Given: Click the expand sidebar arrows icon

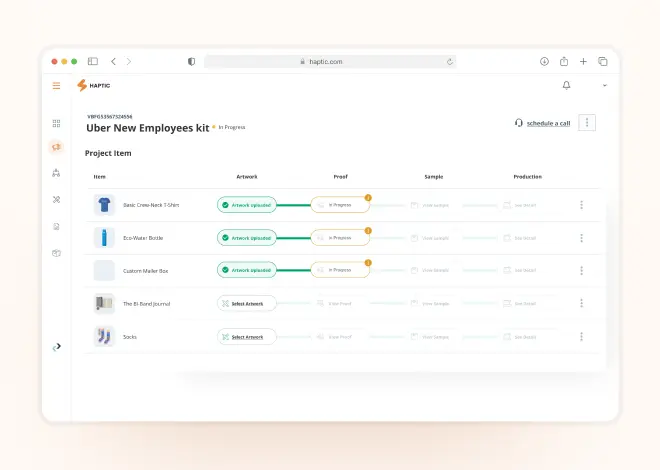Looking at the screenshot, I should [x=56, y=347].
